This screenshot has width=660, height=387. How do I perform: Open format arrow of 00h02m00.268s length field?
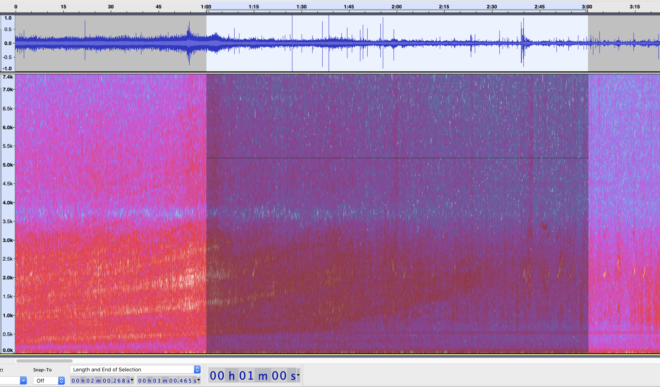(132, 381)
